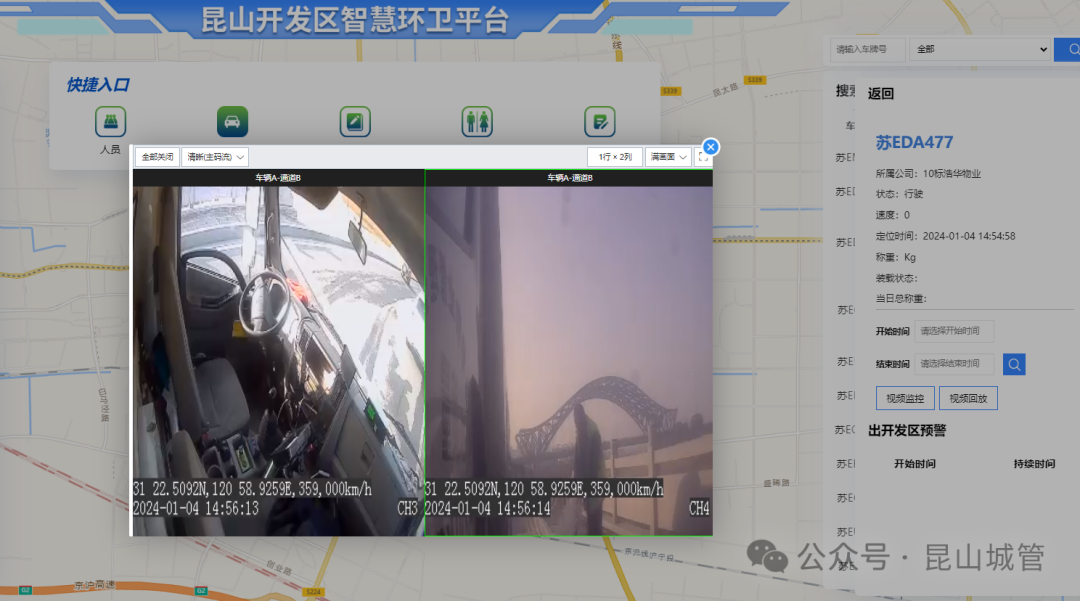Image resolution: width=1080 pixels, height=601 pixels.
Task: Select the 1行 × 2列 layout button
Action: click(615, 157)
